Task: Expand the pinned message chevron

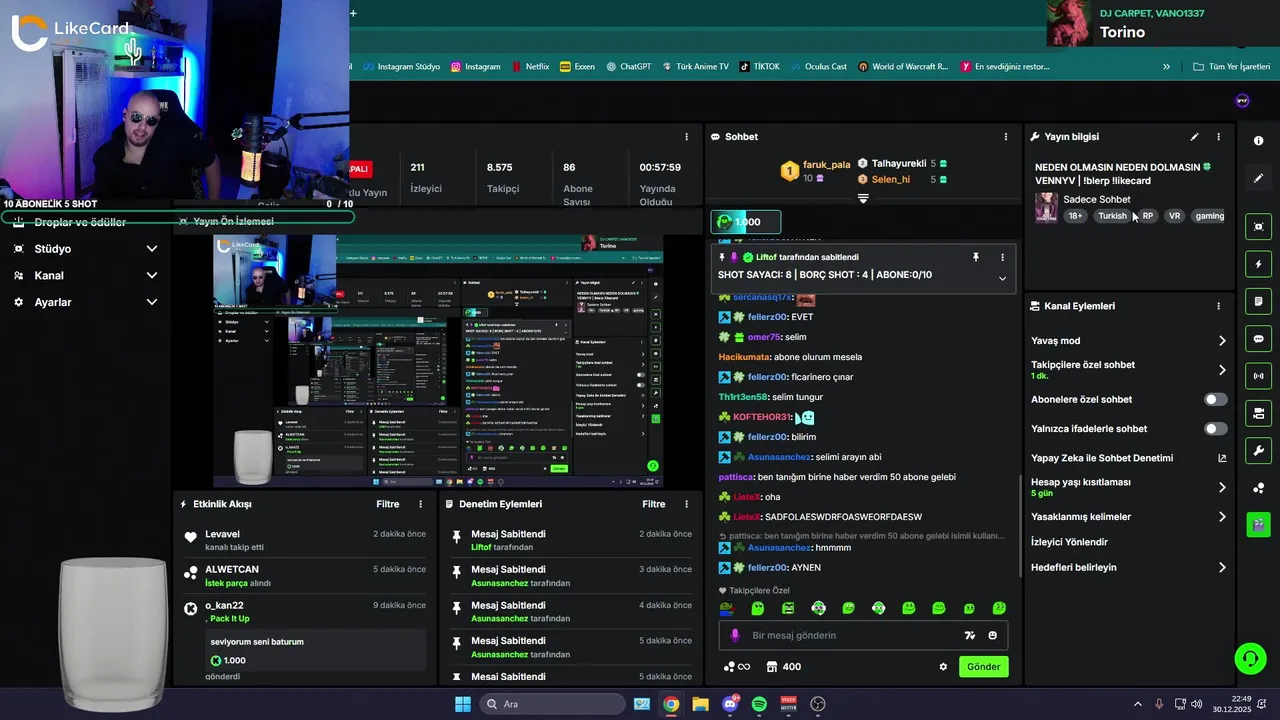Action: (1002, 278)
